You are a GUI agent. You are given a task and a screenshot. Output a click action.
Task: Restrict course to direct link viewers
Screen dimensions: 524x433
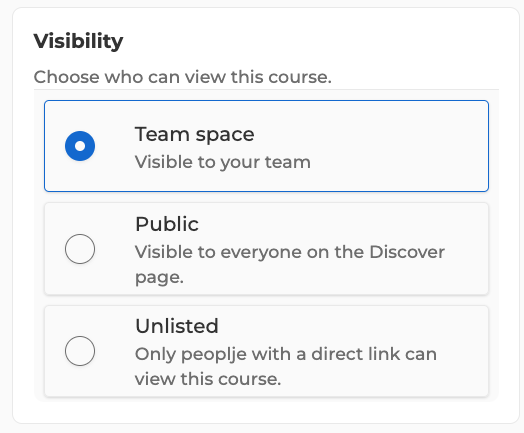(x=80, y=351)
